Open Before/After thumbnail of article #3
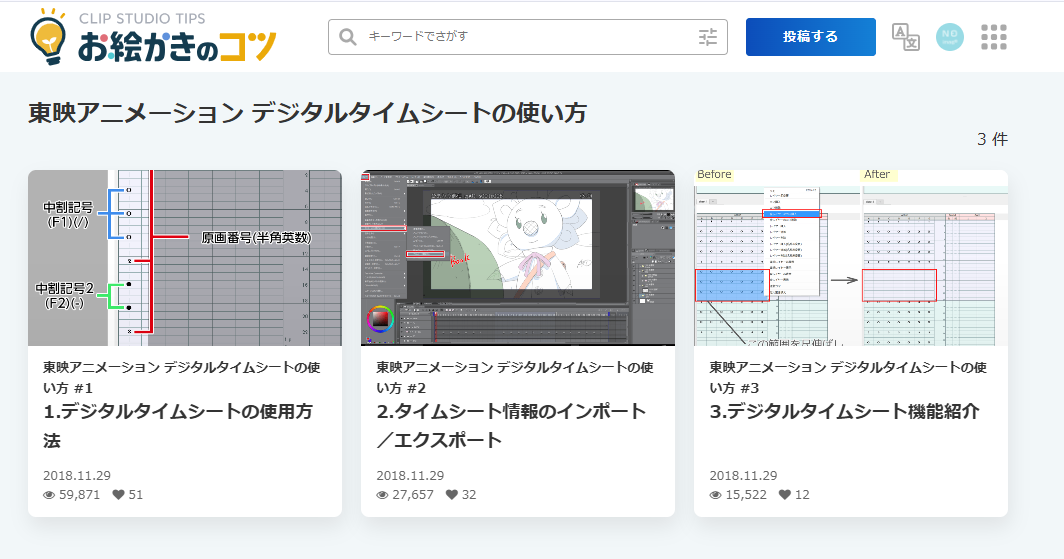 pos(850,258)
